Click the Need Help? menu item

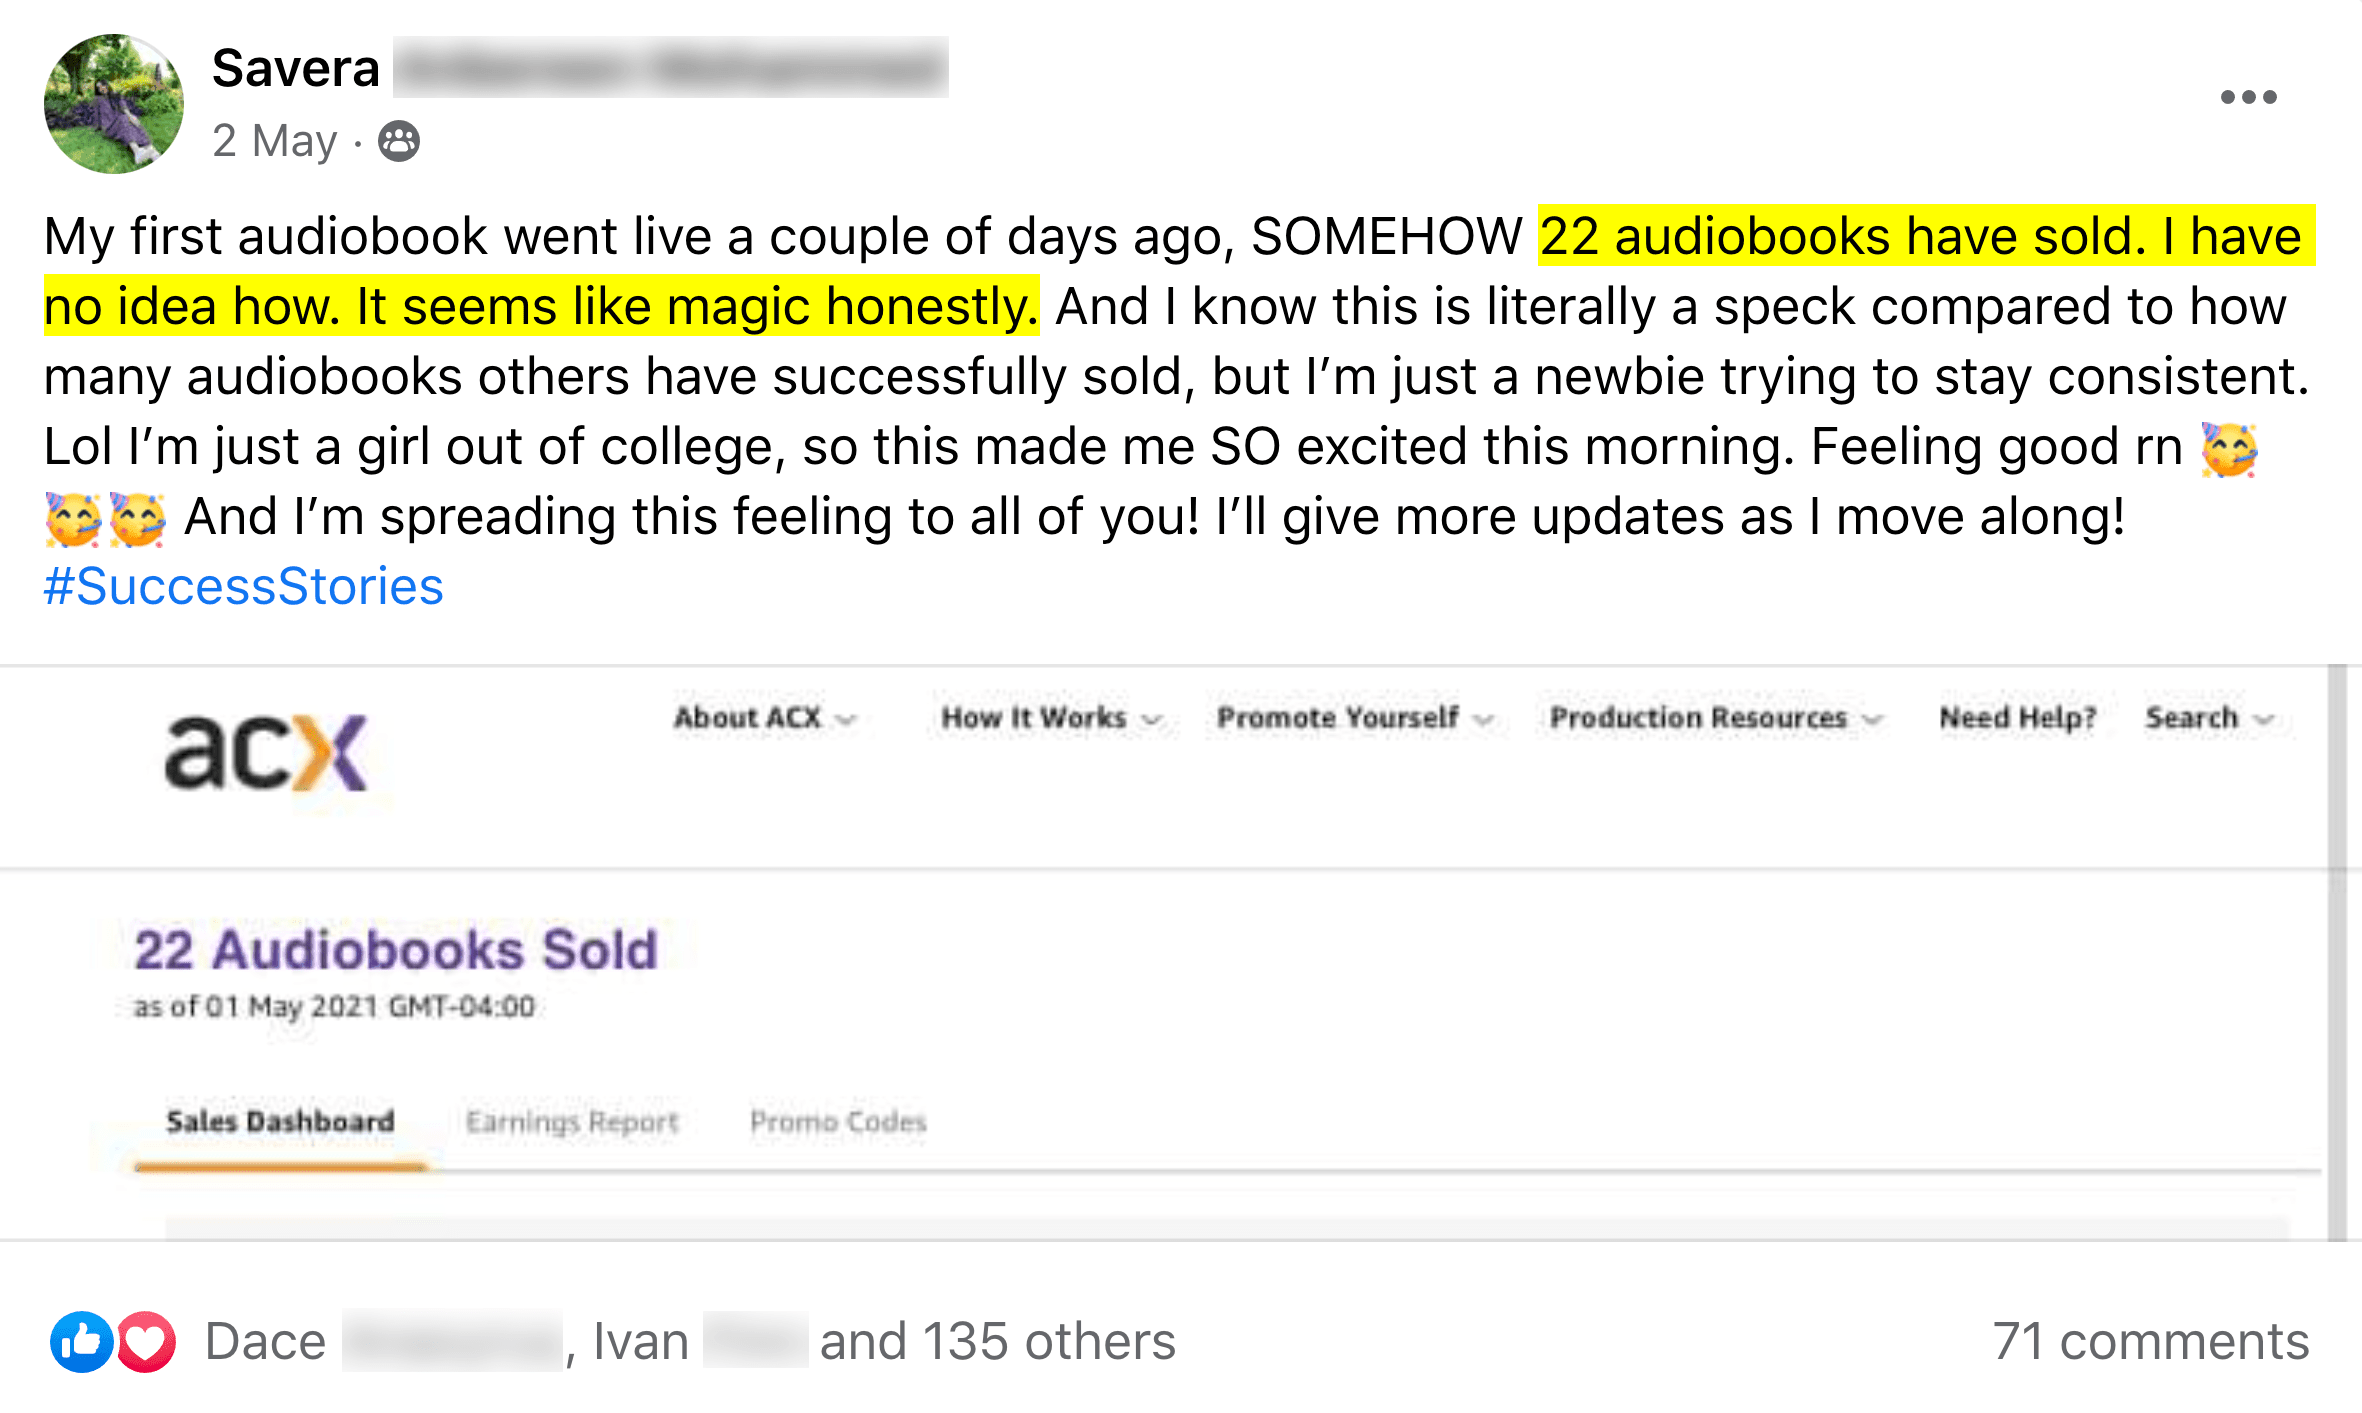click(x=2017, y=718)
